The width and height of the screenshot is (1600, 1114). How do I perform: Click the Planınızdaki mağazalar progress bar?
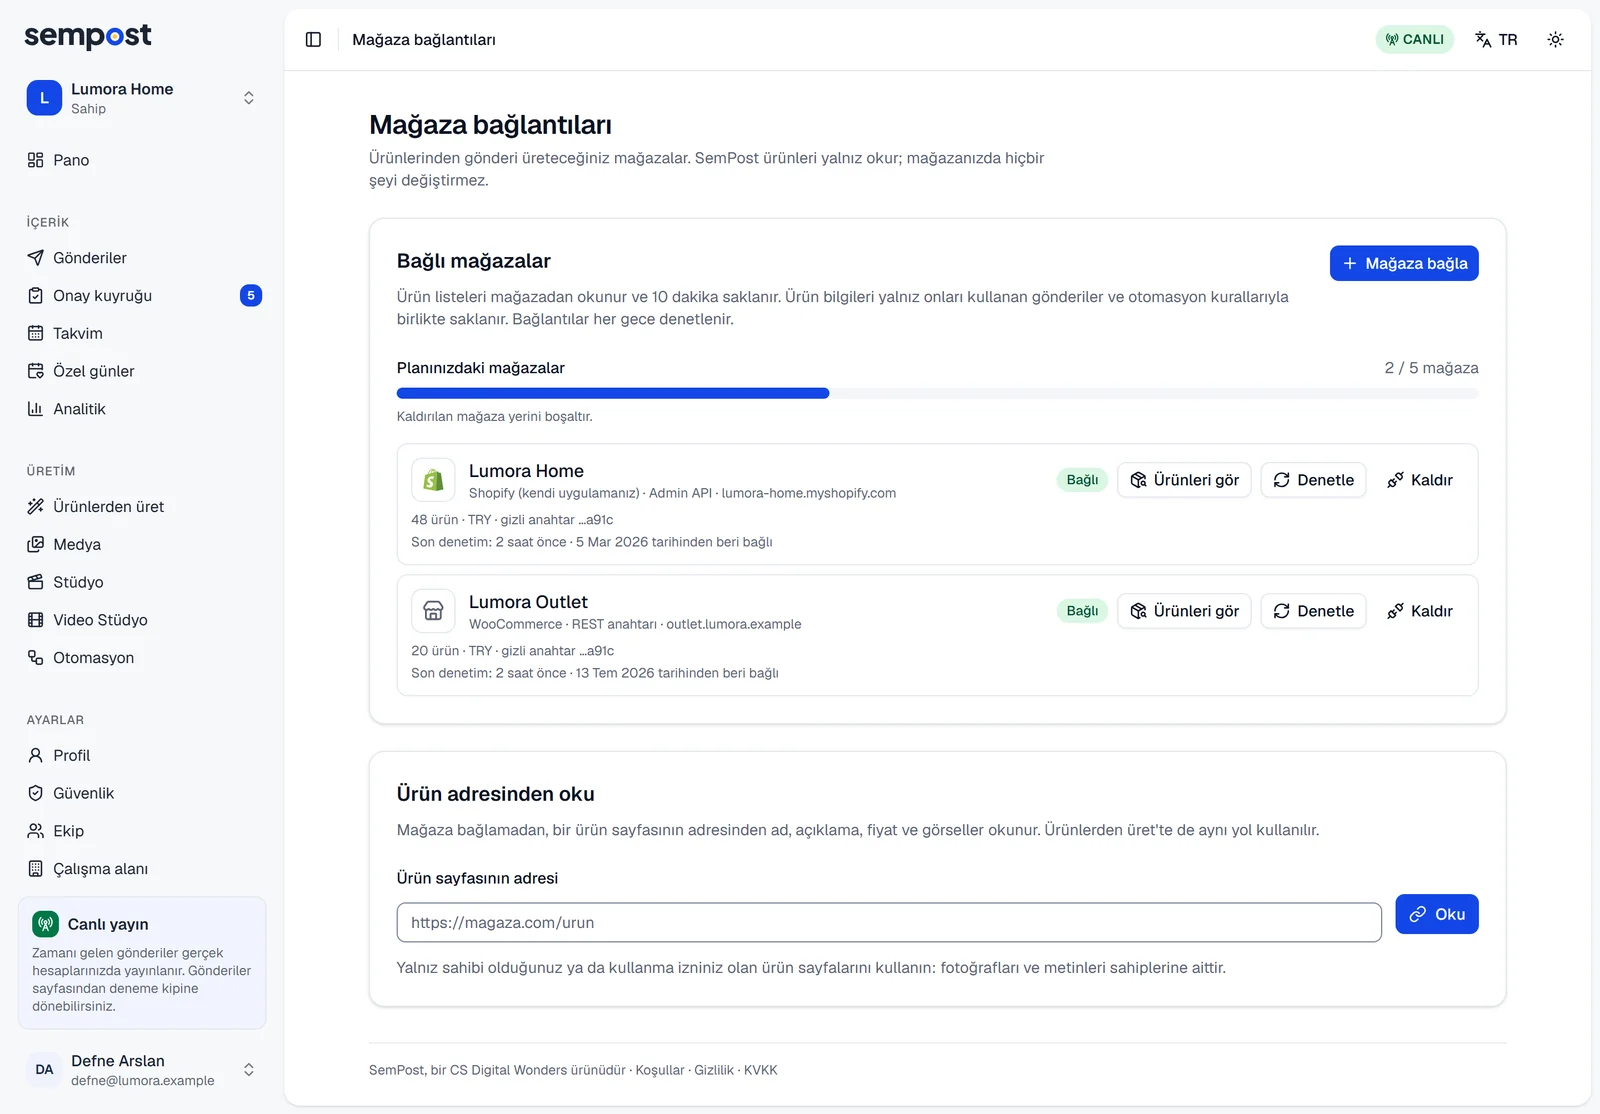click(937, 393)
